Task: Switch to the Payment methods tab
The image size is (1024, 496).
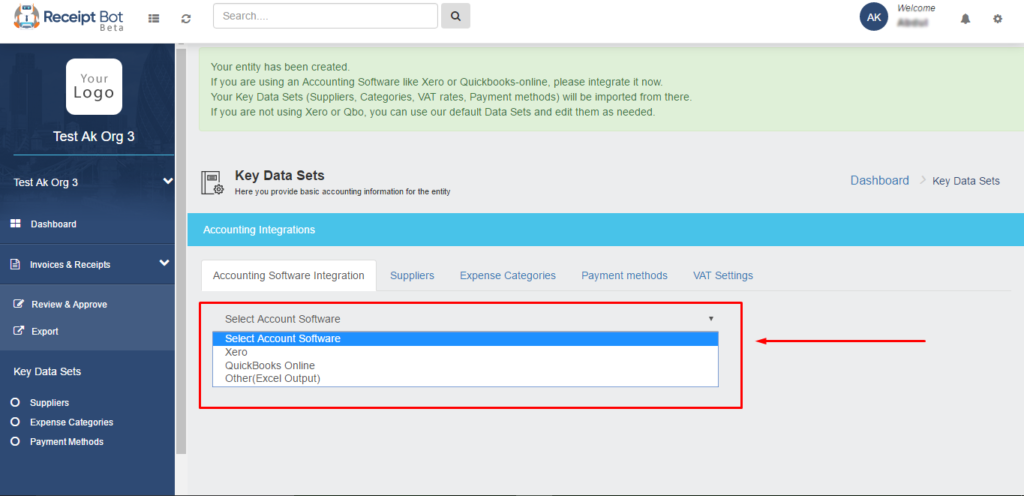Action: (624, 275)
